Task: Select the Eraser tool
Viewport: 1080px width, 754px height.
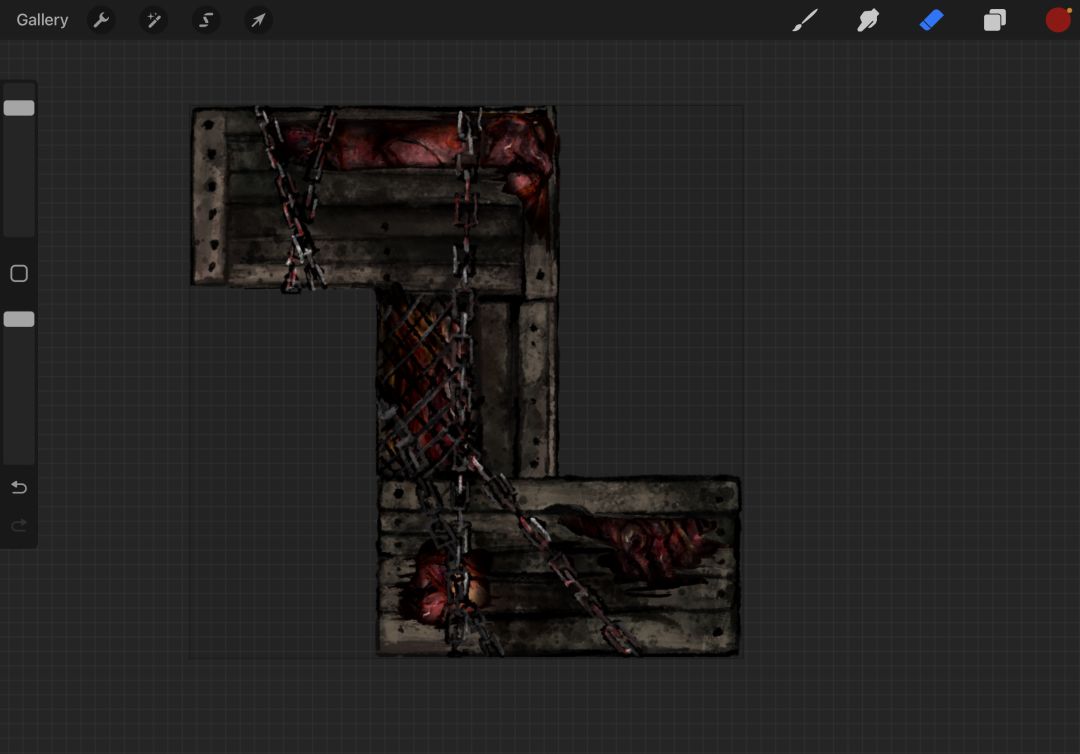Action: pyautogui.click(x=931, y=20)
